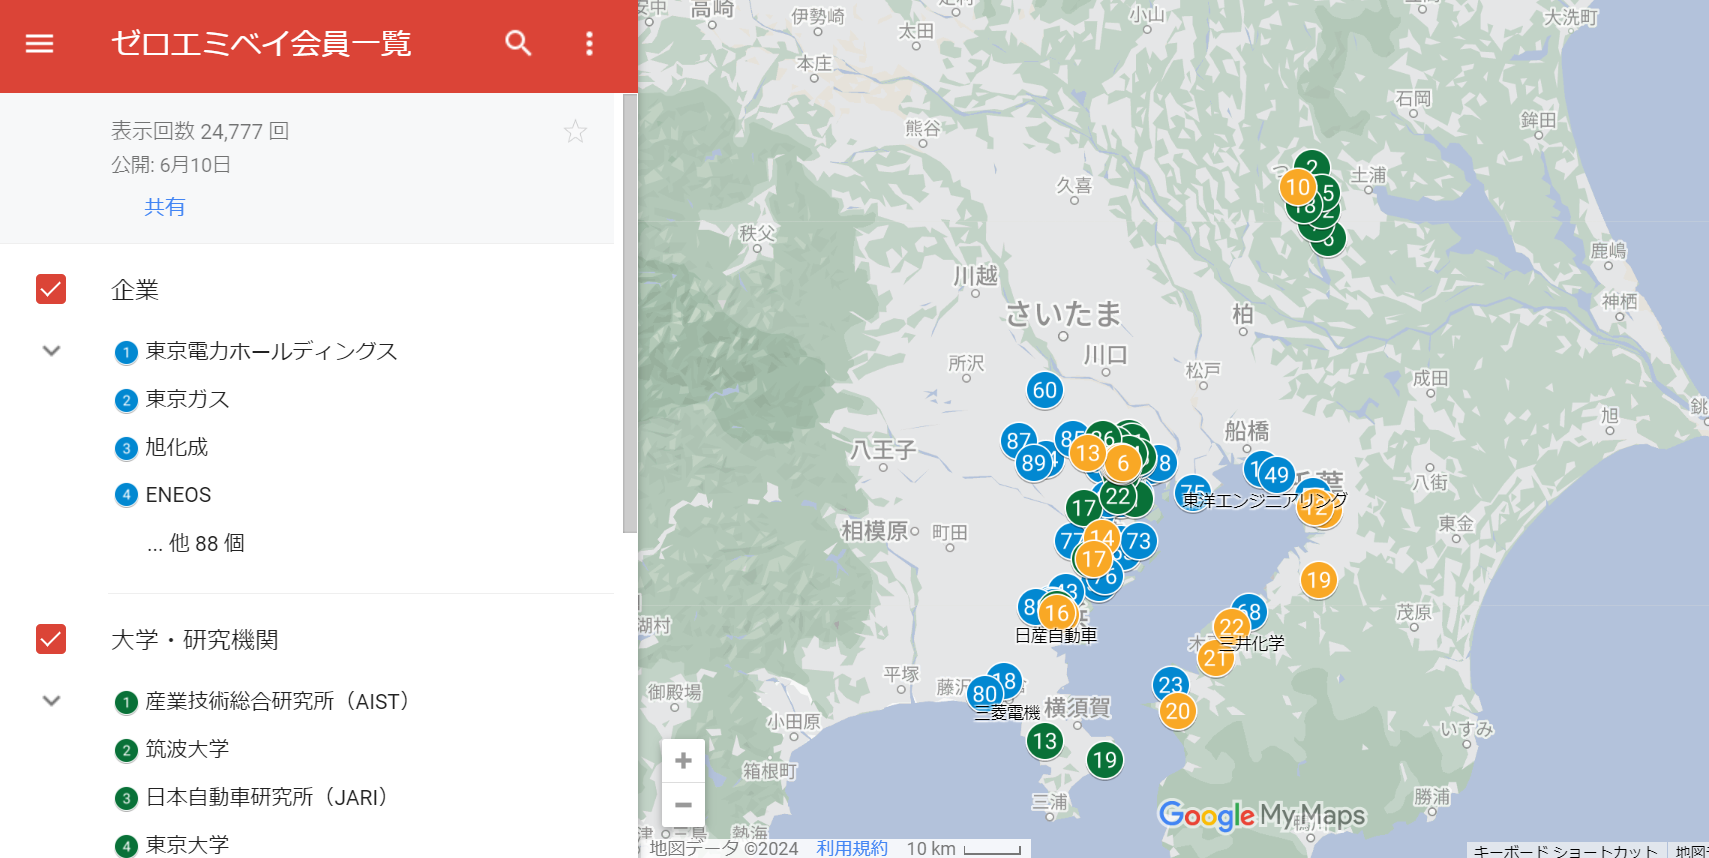This screenshot has height=858, width=1709.
Task: Zoom out on the map
Action: coord(683,804)
